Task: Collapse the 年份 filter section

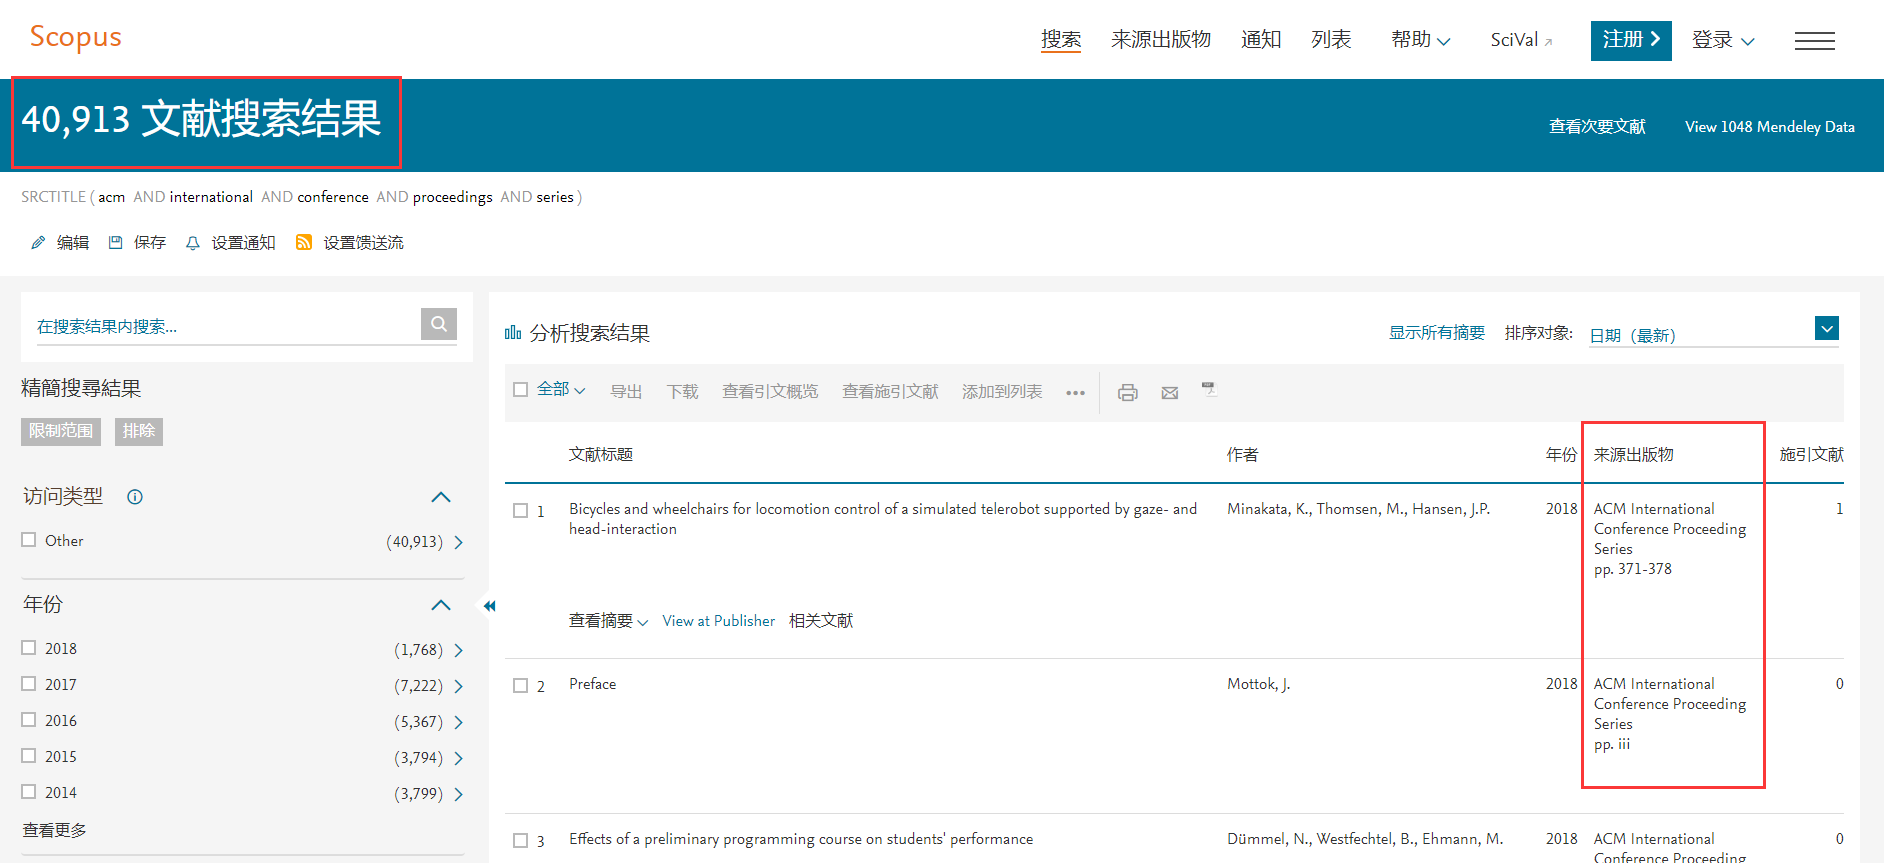Action: click(440, 605)
